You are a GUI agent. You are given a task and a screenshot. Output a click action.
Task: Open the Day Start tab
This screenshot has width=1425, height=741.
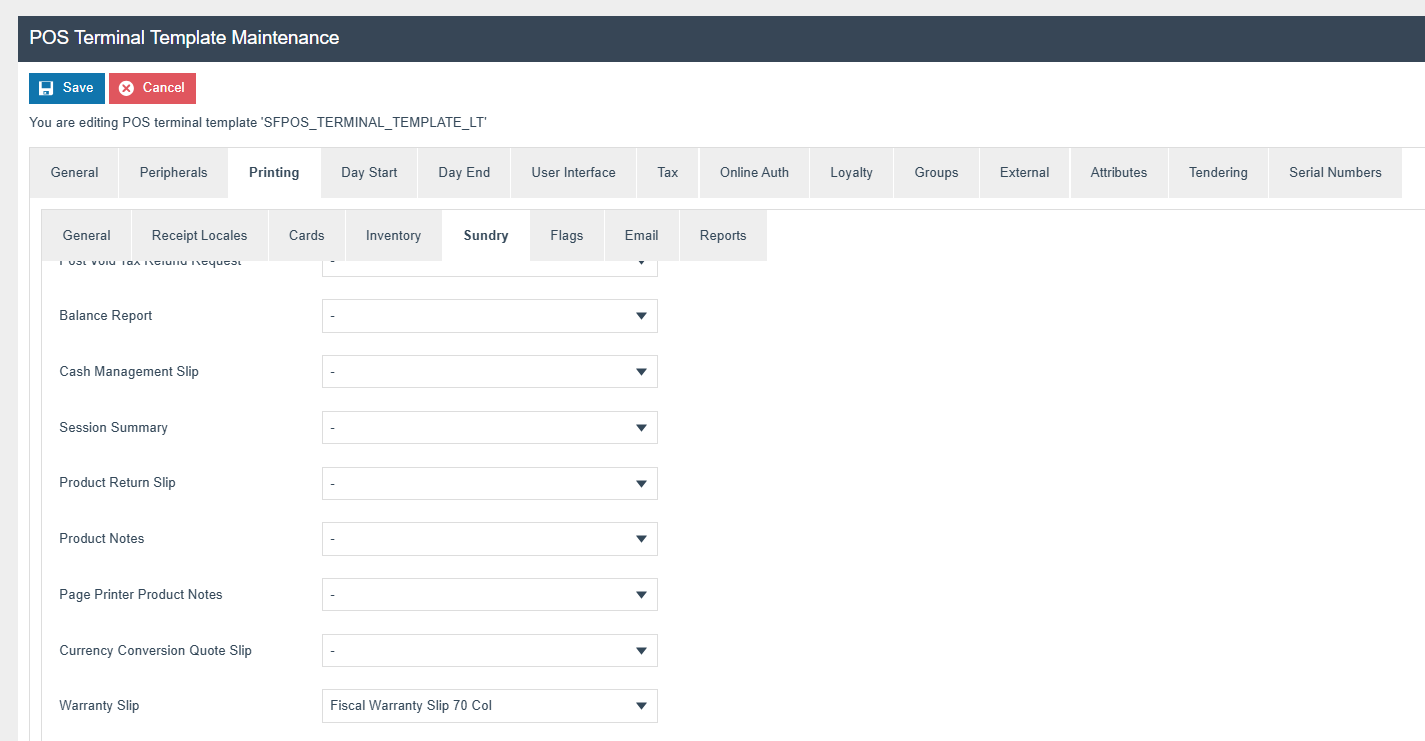(369, 173)
